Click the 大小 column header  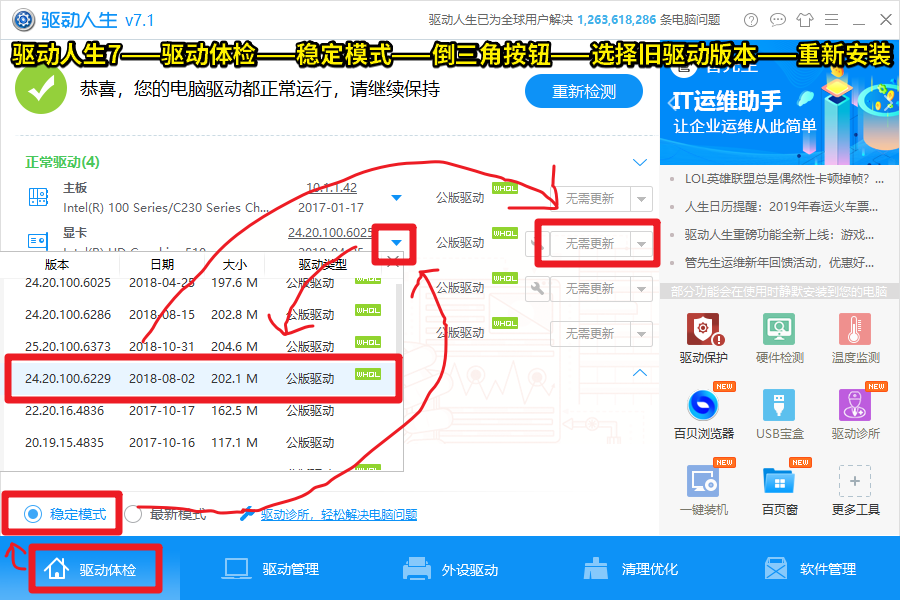[x=234, y=264]
